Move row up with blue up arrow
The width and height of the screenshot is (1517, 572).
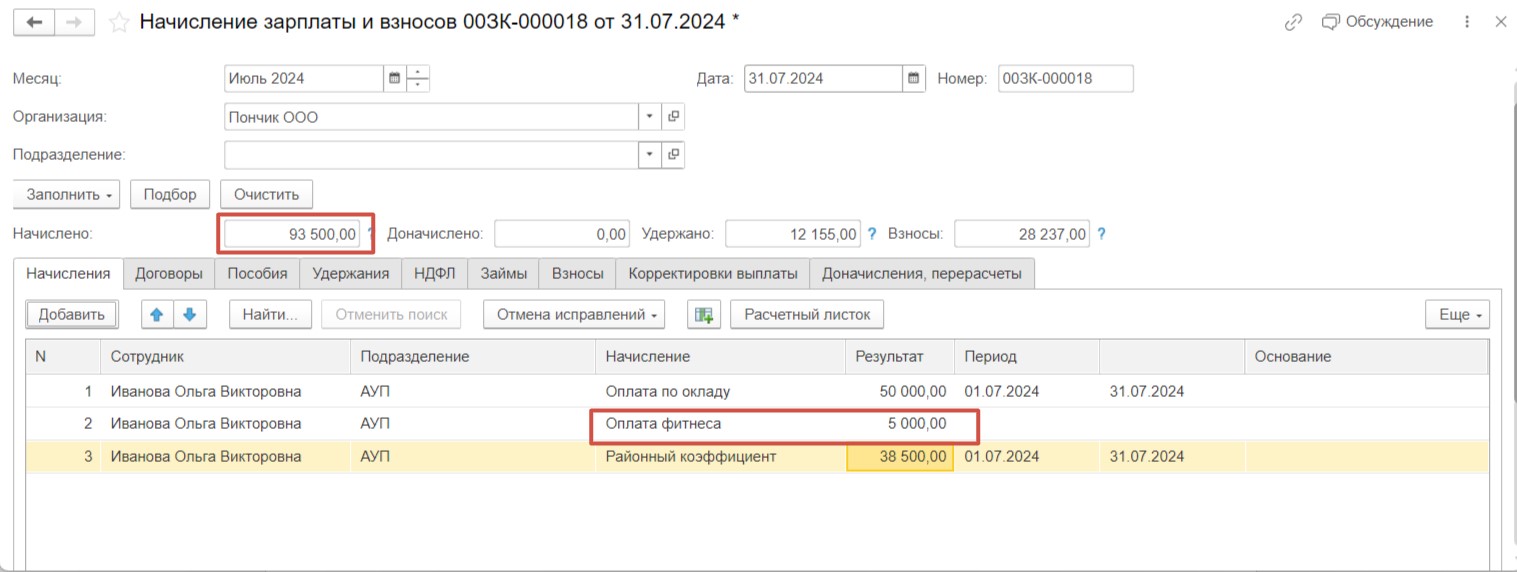(x=157, y=315)
